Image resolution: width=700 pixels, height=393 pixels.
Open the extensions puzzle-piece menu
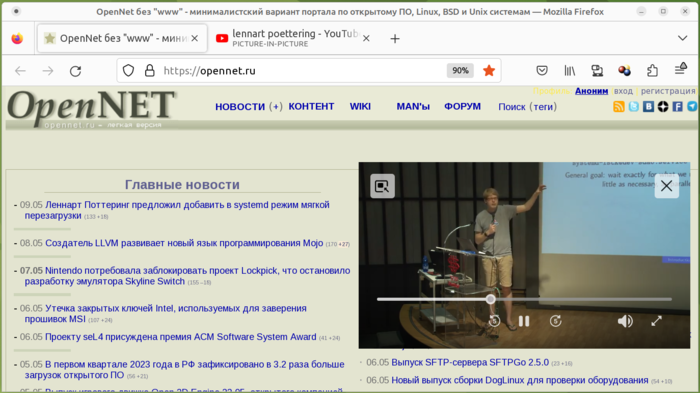point(652,71)
